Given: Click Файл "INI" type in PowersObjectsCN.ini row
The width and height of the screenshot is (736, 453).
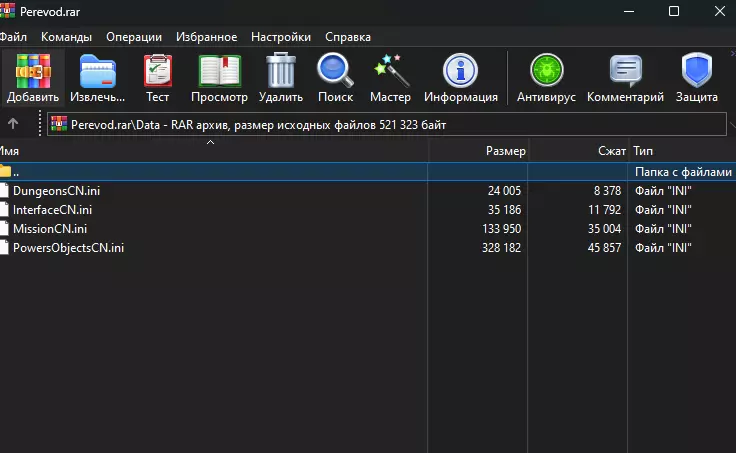Looking at the screenshot, I should 663,248.
